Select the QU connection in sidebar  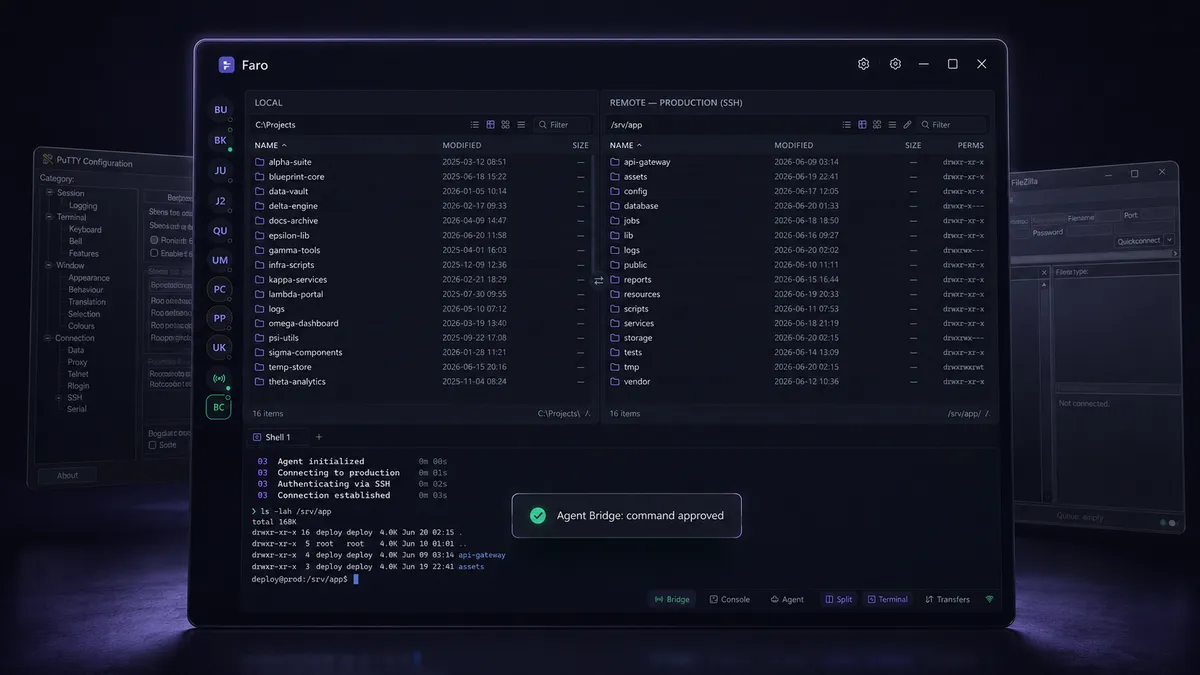click(x=220, y=230)
